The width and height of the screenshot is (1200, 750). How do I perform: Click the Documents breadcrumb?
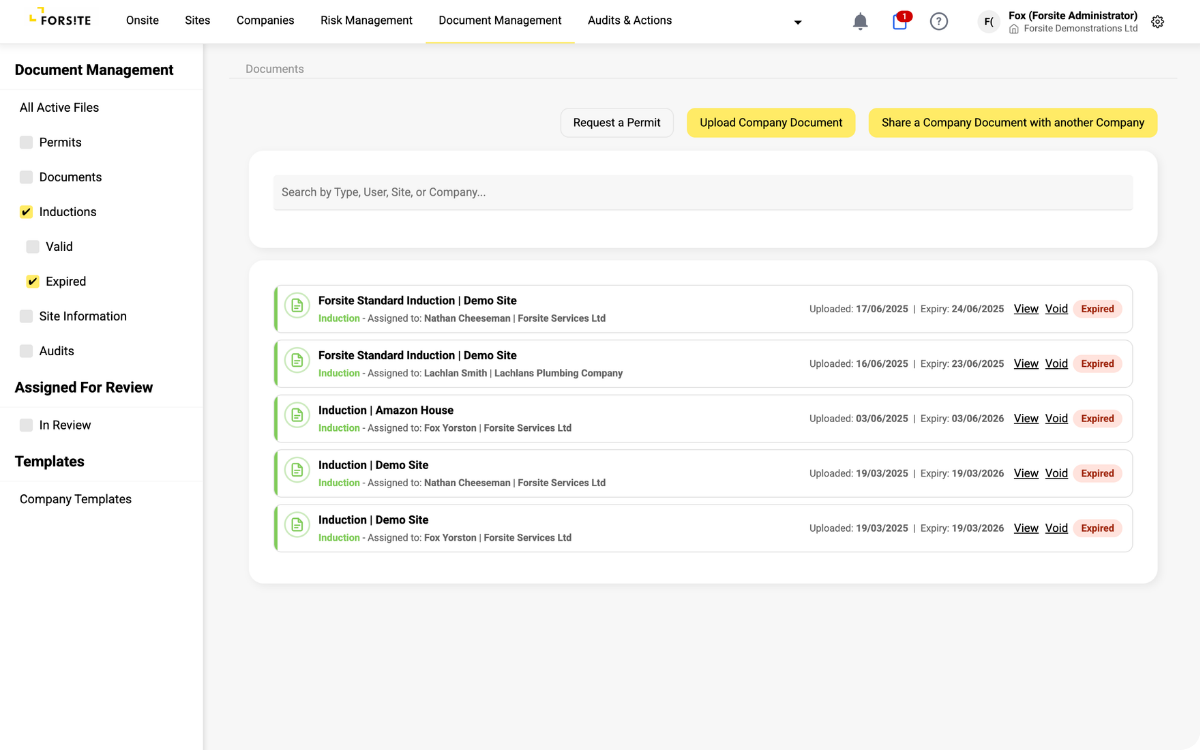275,69
